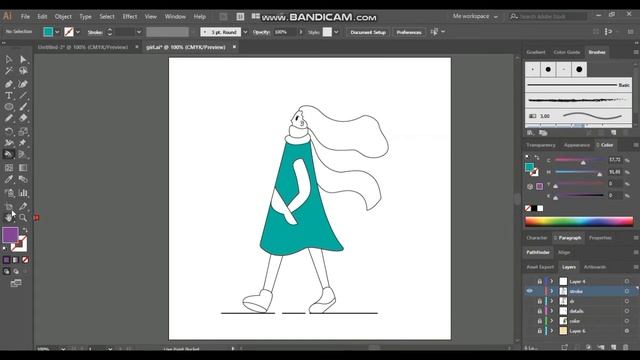Expand the color layer
Screen dimensions: 640x360
point(551,321)
